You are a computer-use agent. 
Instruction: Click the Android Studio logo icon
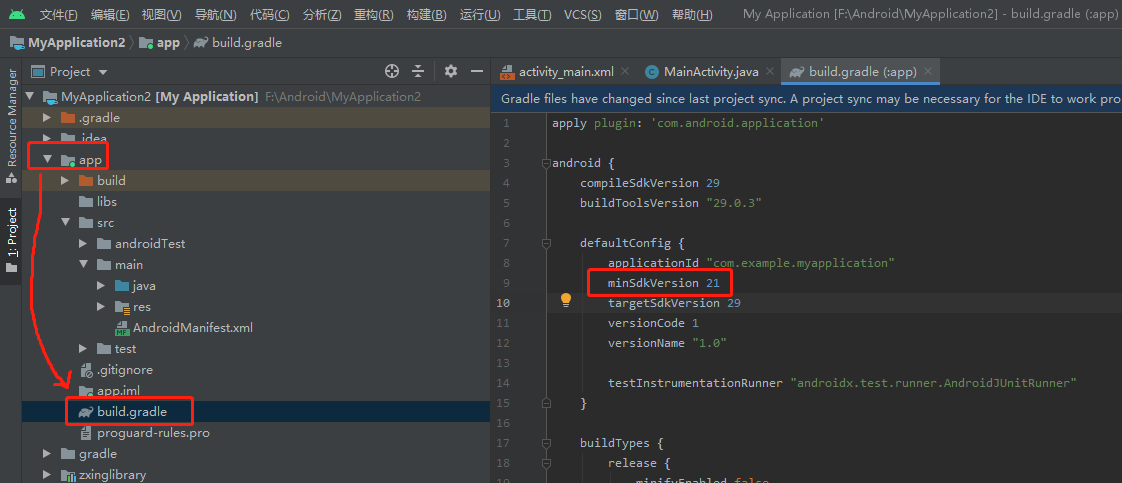coord(16,14)
